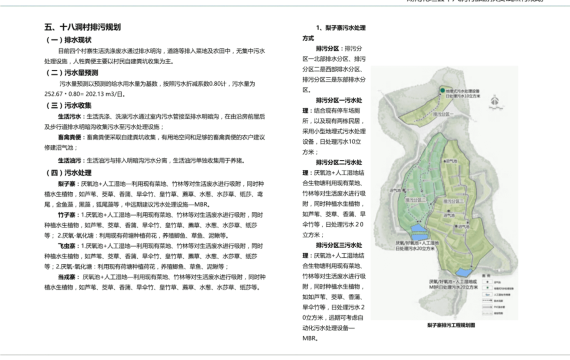Click the bold 竹子寨 paragraph label
The height and width of the screenshot is (360, 570).
tap(66, 215)
